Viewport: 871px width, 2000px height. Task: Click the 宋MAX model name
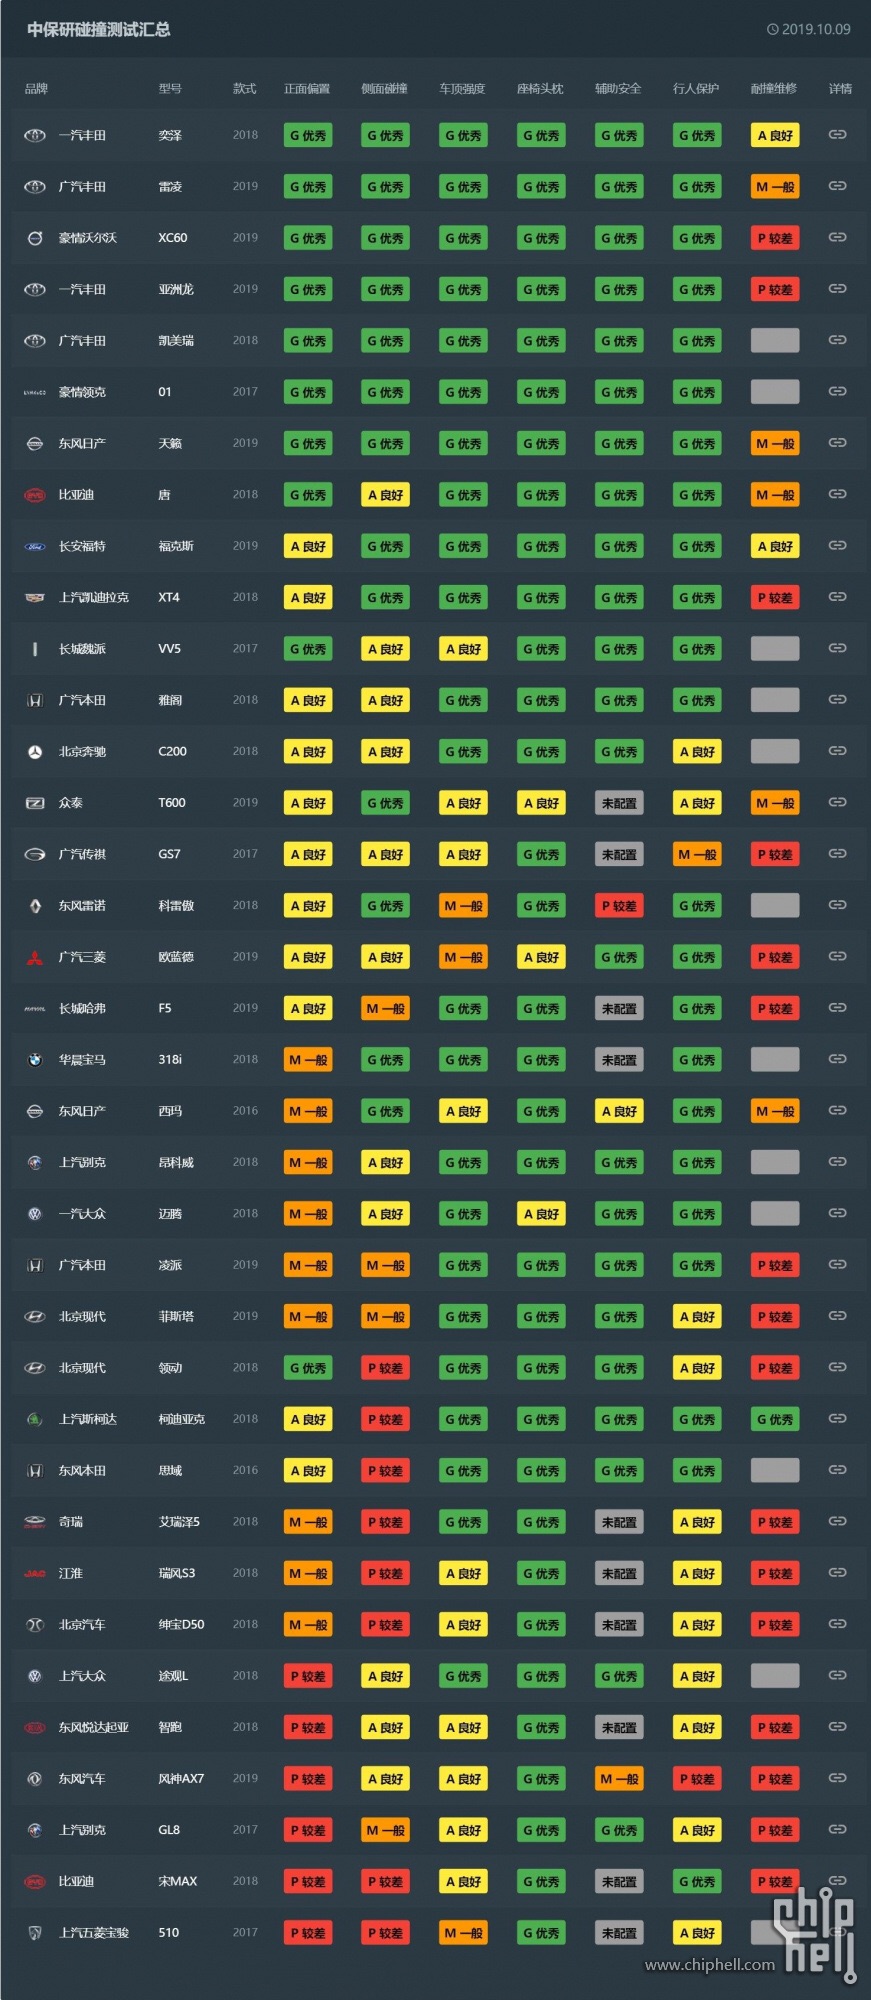pos(178,1882)
